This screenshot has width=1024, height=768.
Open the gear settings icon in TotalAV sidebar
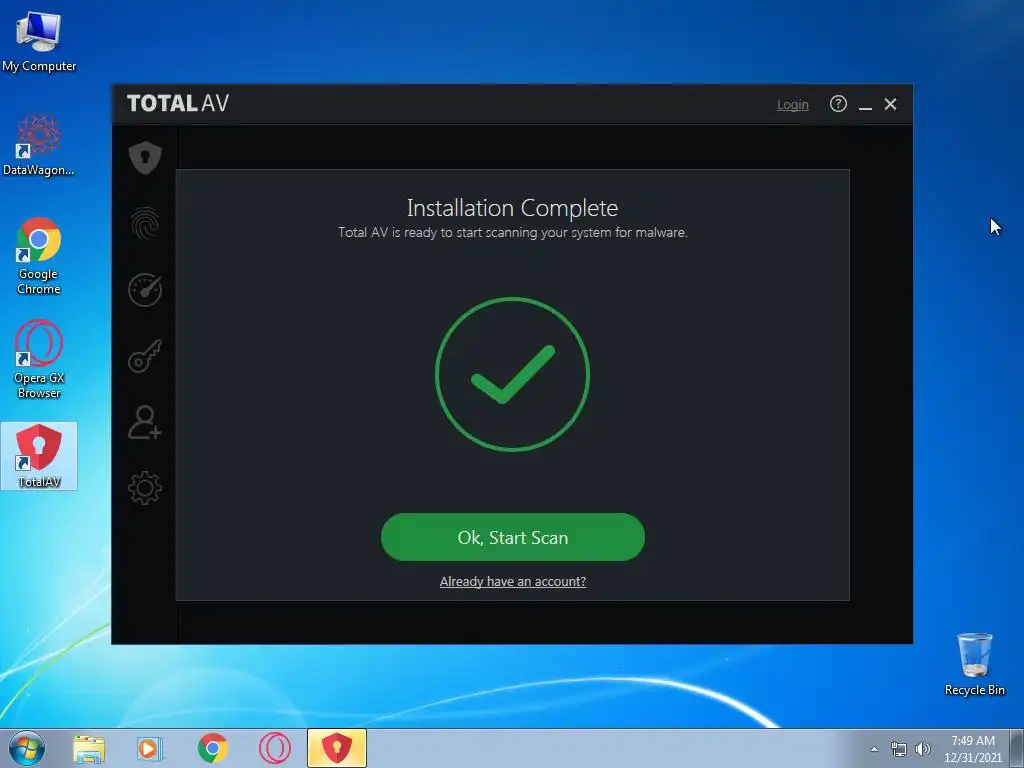click(145, 488)
